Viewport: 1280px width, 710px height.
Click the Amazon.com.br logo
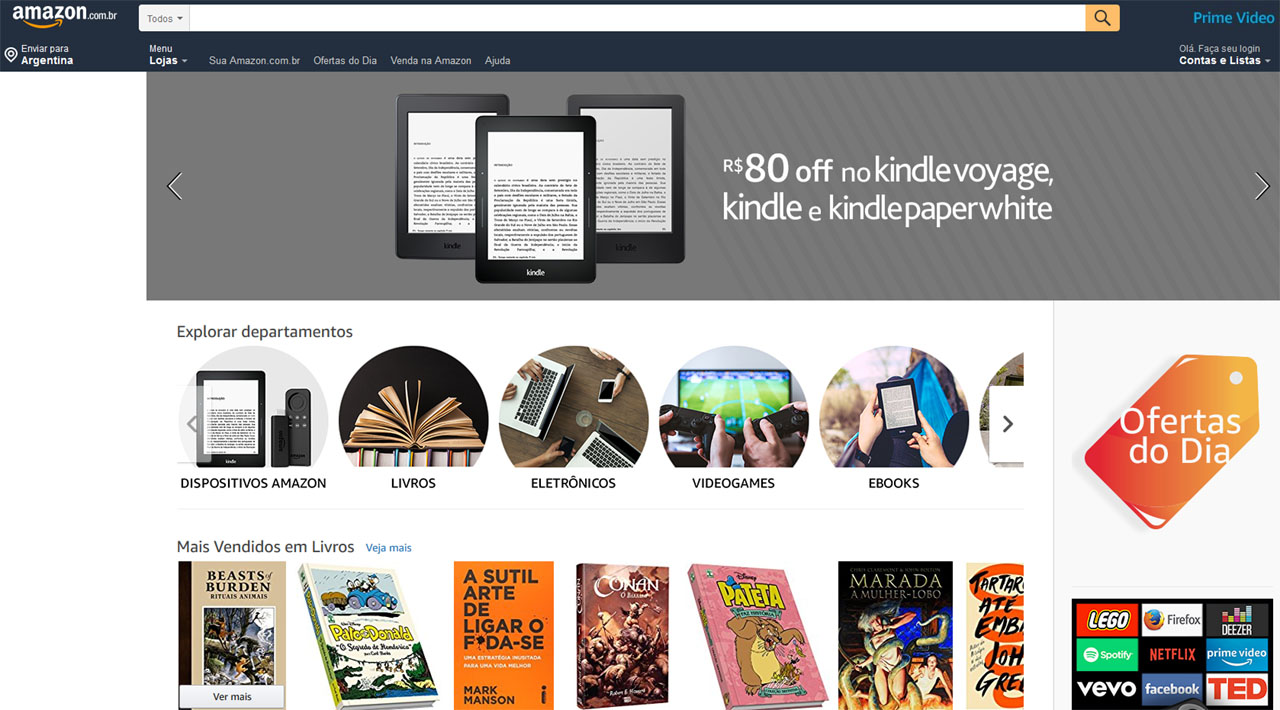click(65, 17)
